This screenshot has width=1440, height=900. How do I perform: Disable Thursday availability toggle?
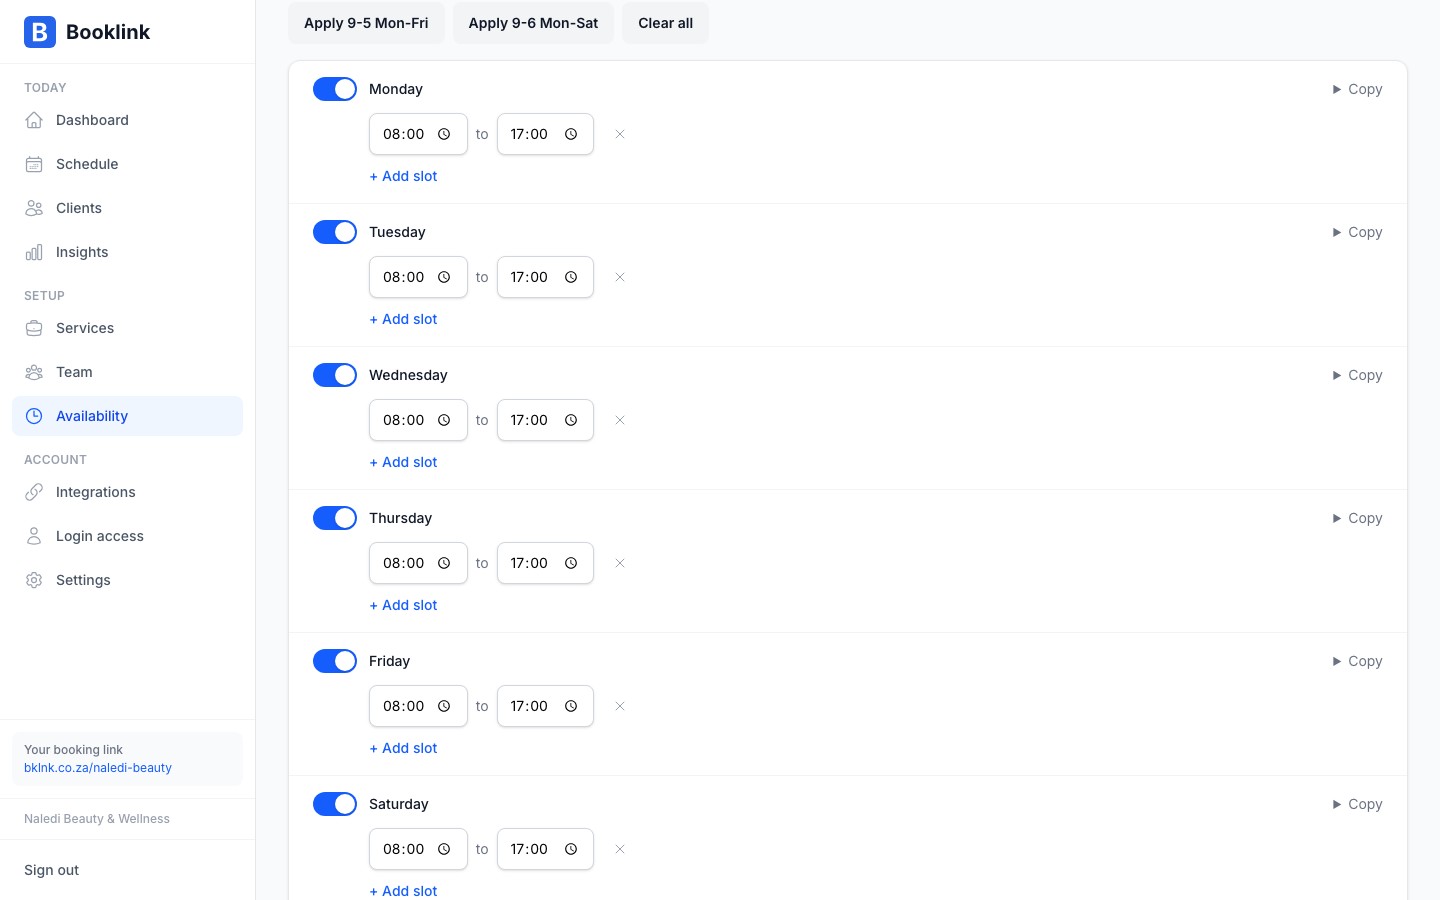335,518
